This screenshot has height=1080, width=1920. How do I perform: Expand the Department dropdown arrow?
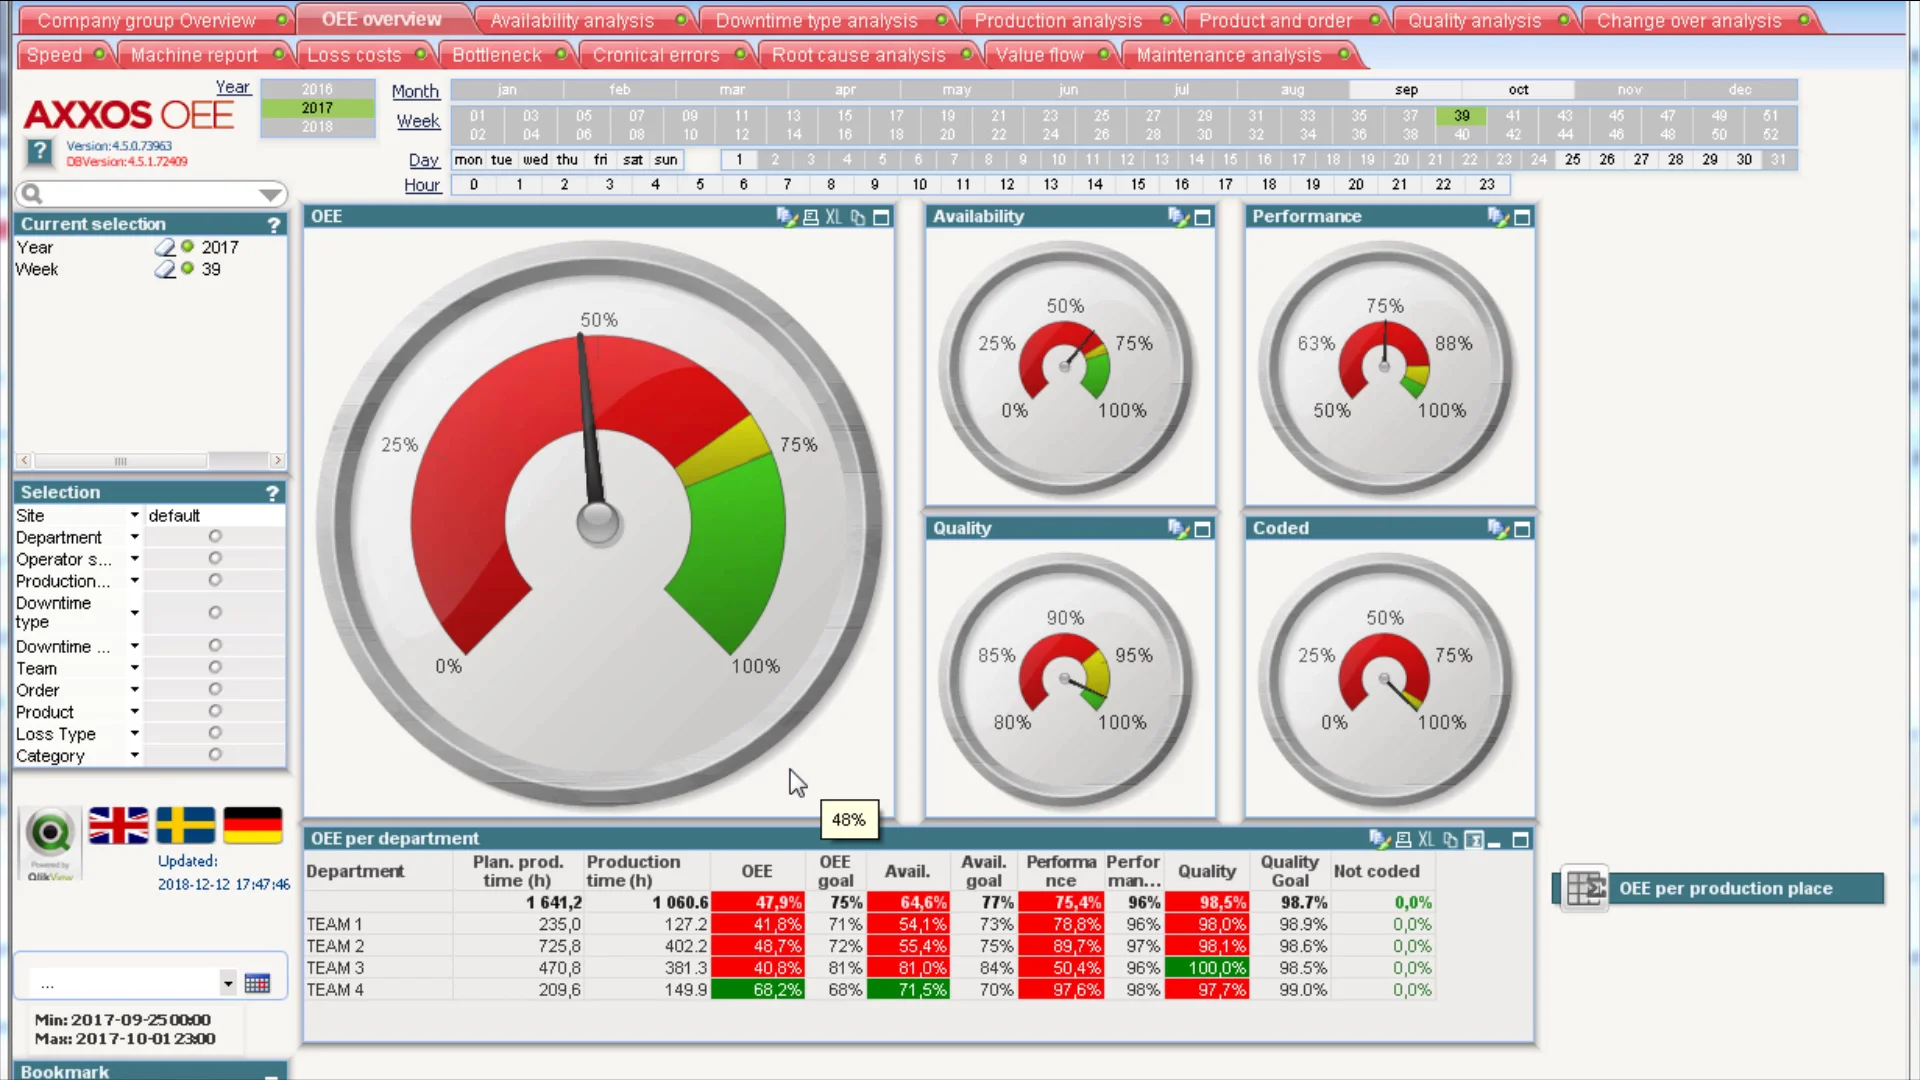pos(134,537)
